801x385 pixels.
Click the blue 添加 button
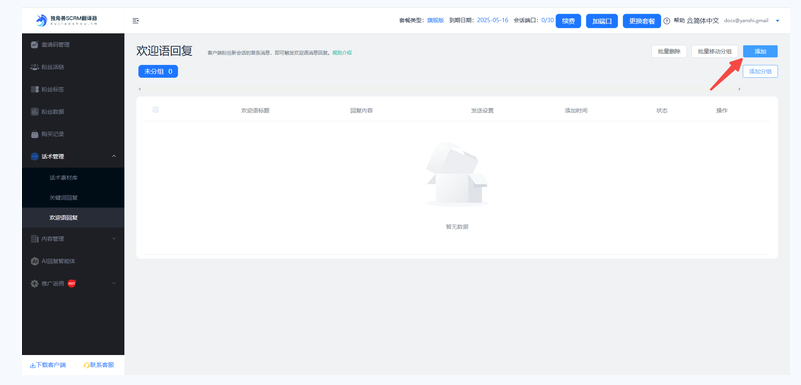[760, 51]
